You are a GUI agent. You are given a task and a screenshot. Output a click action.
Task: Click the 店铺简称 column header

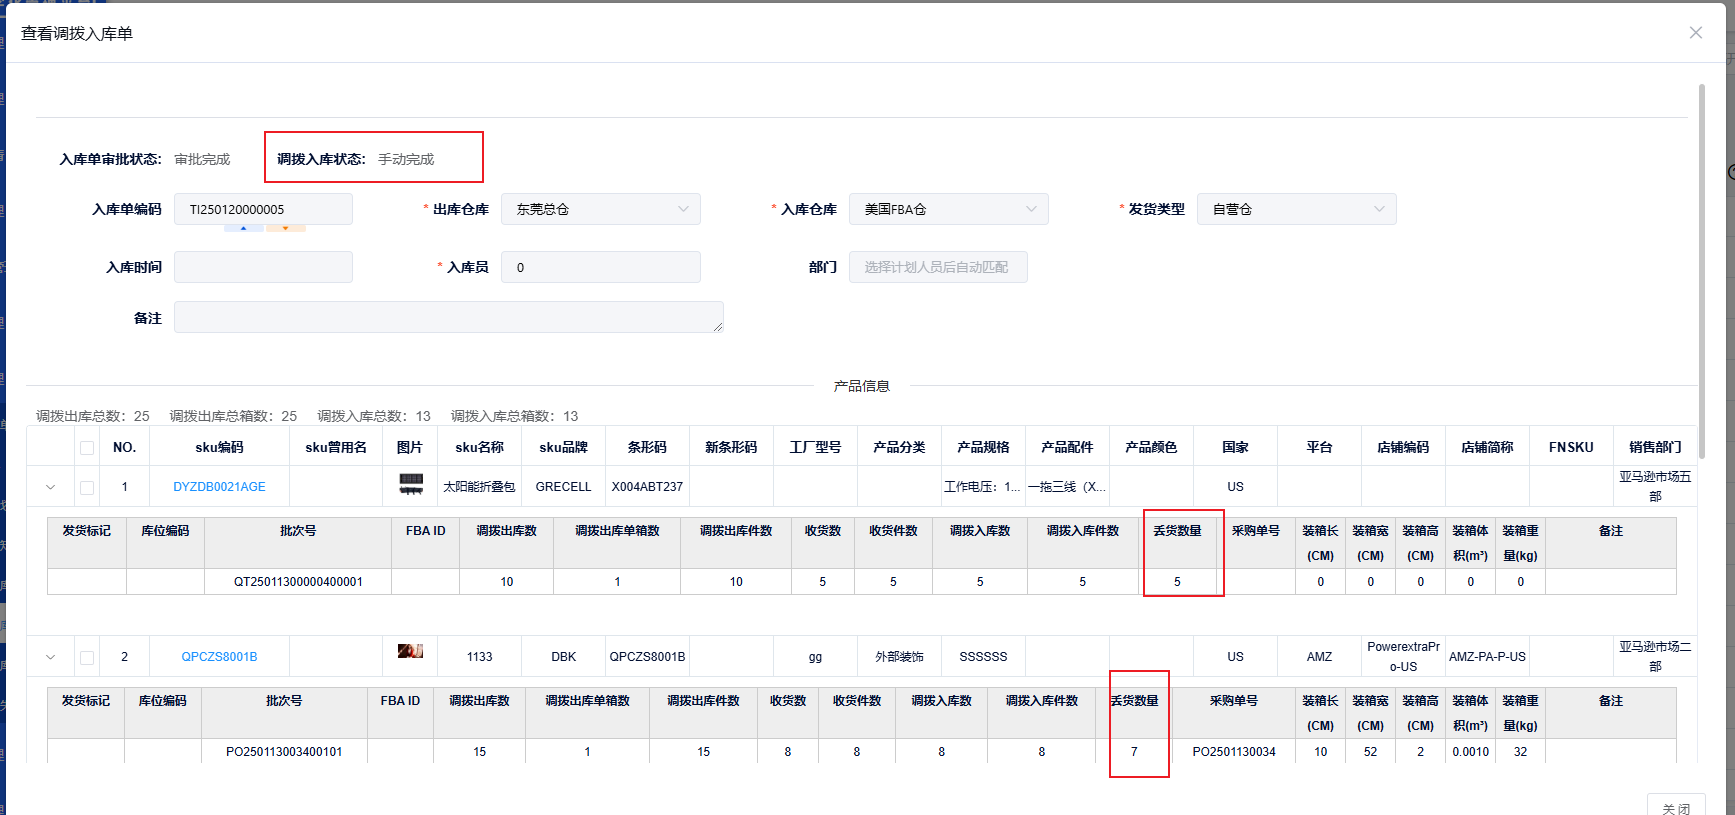click(x=1487, y=447)
